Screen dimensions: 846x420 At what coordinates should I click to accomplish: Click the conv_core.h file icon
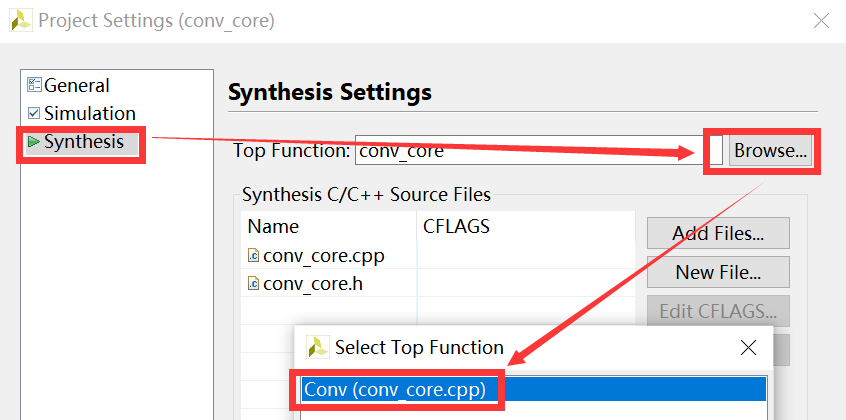(x=254, y=284)
